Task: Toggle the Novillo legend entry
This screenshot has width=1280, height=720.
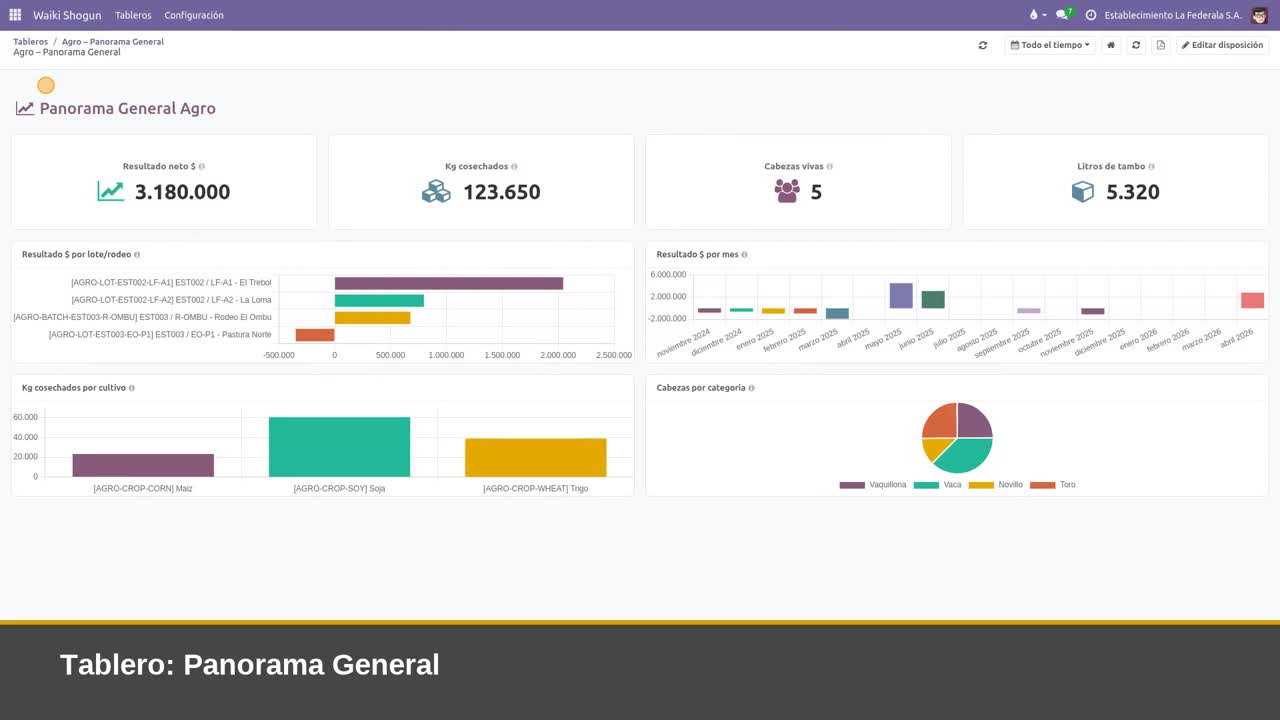Action: (x=996, y=485)
